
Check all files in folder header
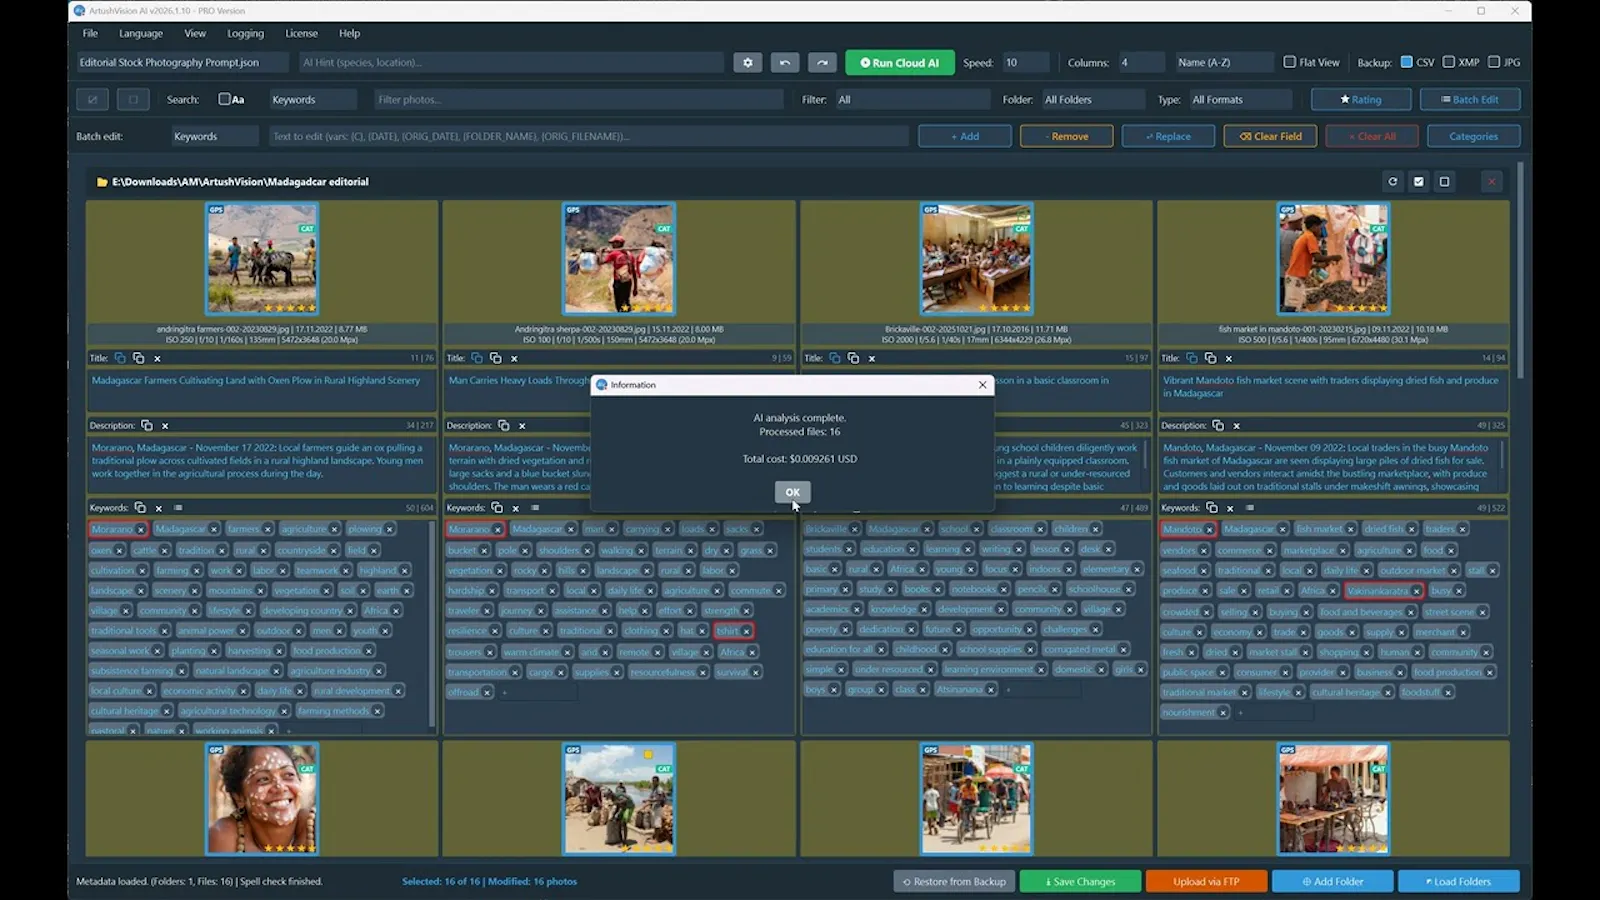tap(1418, 181)
